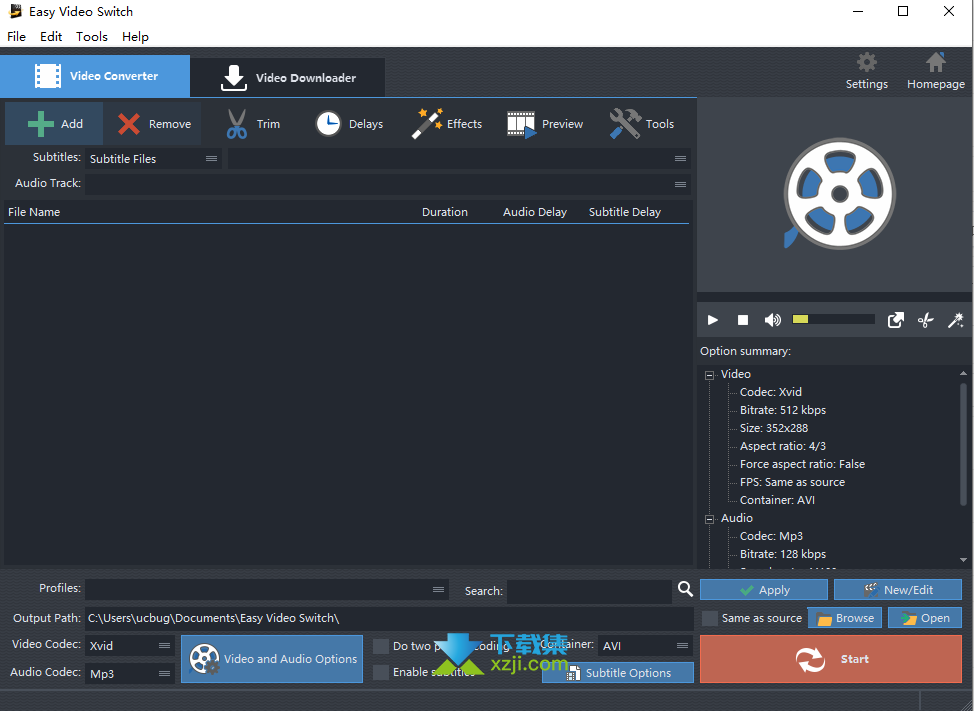Image resolution: width=974 pixels, height=711 pixels.
Task: Go to Homepage house icon
Action: coord(935,62)
